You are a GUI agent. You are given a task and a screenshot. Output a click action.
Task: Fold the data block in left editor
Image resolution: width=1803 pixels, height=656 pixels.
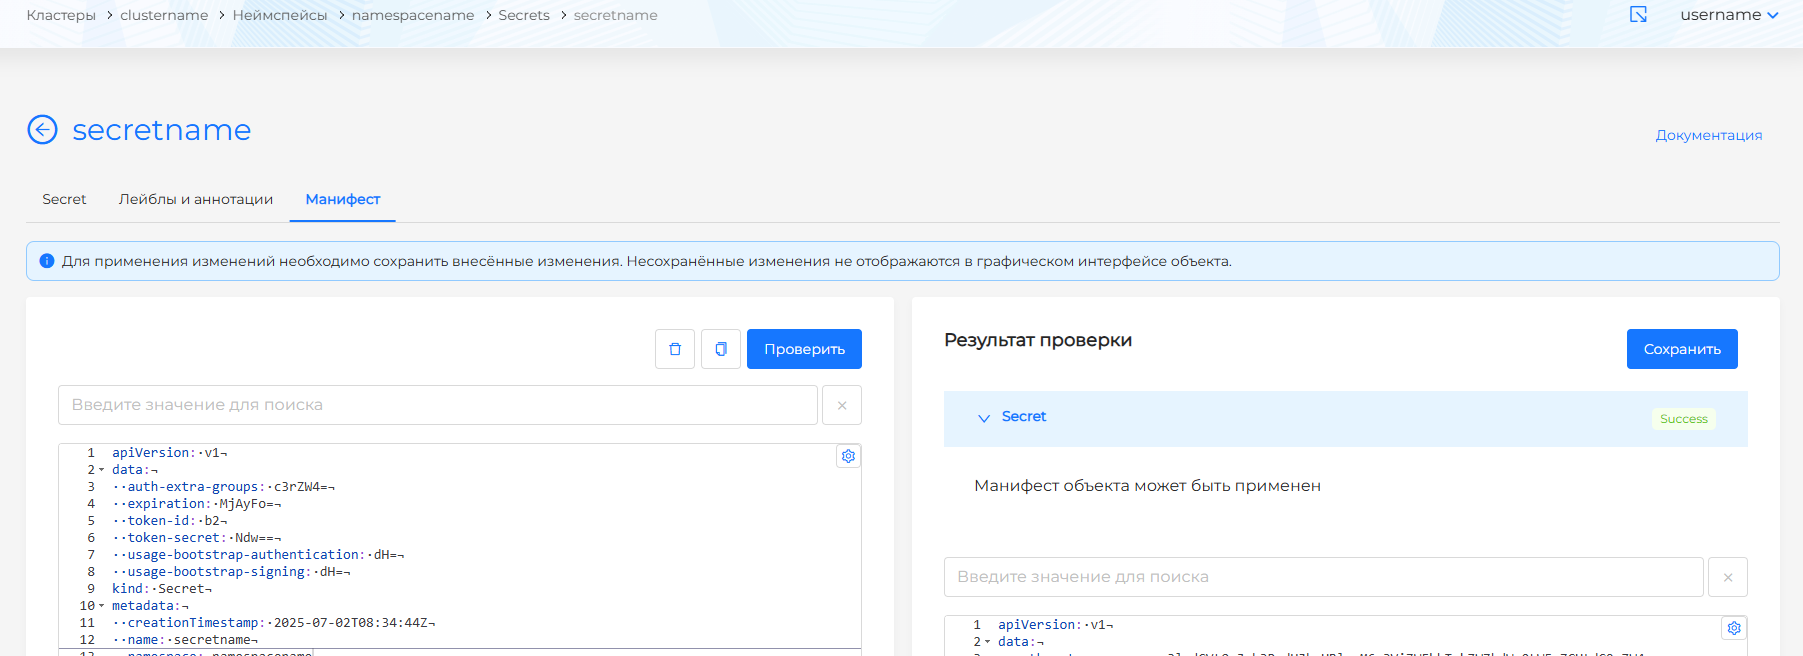coord(101,470)
